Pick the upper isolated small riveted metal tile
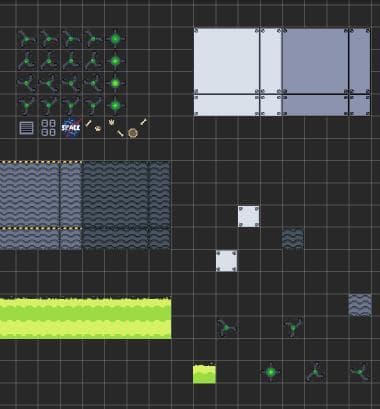The height and width of the screenshot is (409, 380). click(249, 216)
